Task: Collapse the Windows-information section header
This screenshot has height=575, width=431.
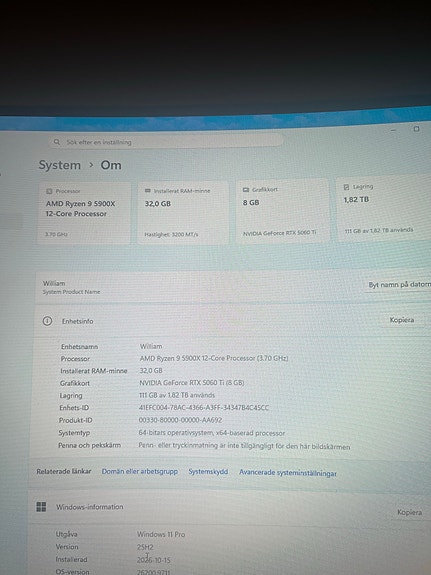Action: [229, 508]
